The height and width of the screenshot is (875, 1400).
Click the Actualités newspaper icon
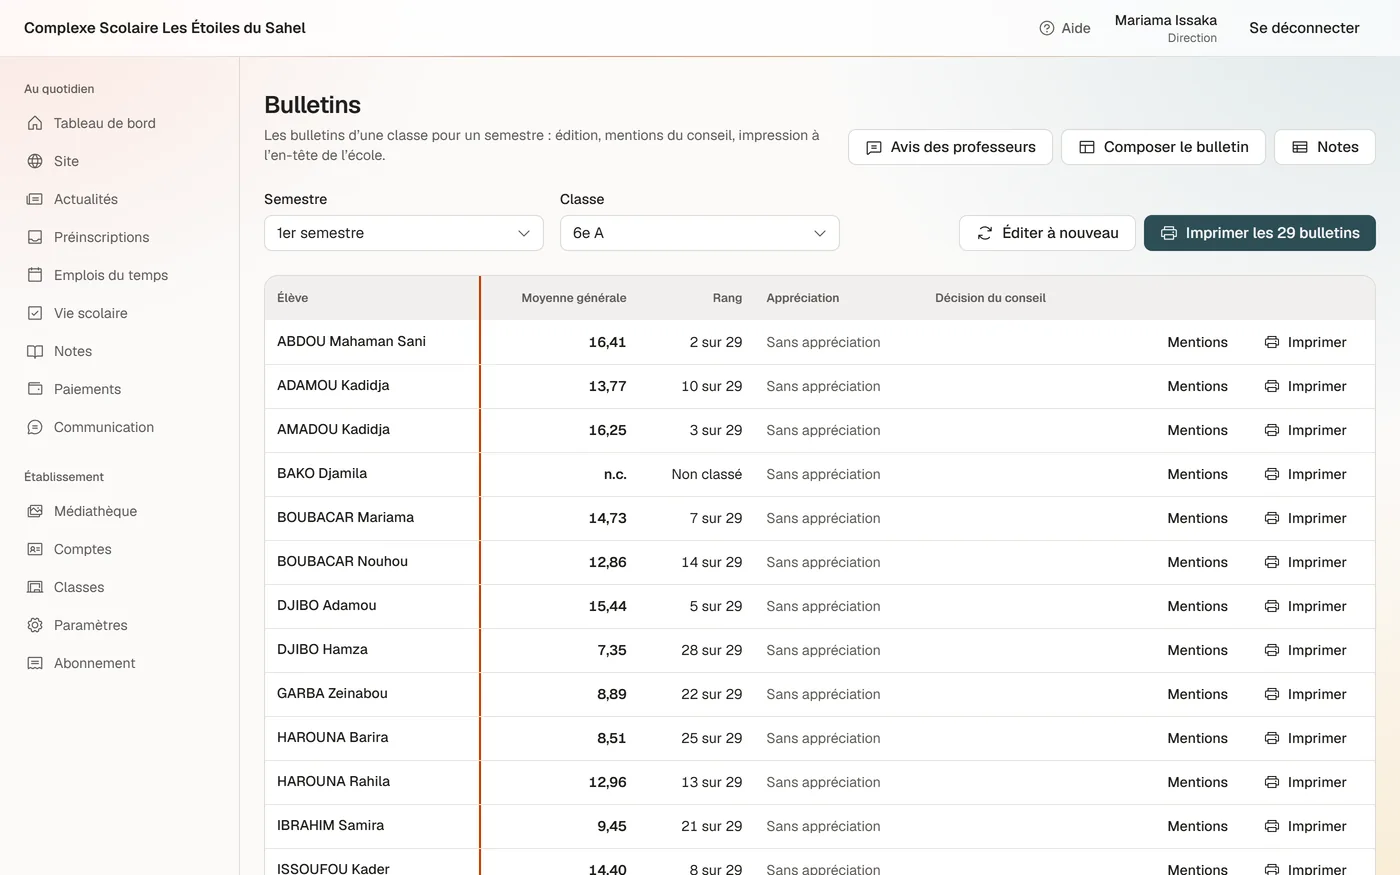tap(35, 199)
